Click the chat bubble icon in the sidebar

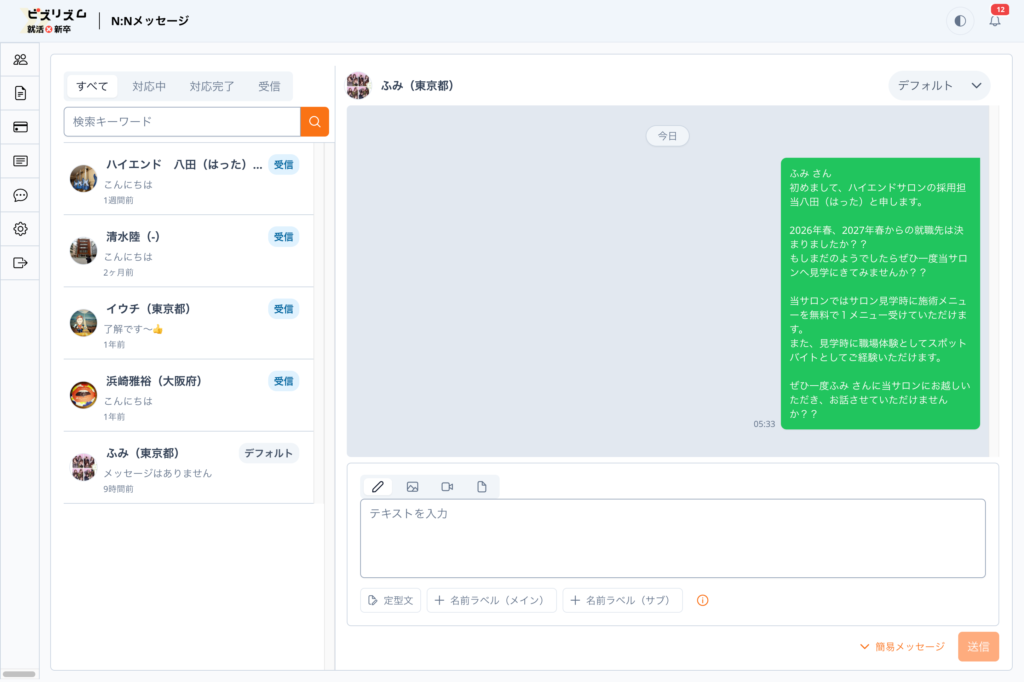20,195
